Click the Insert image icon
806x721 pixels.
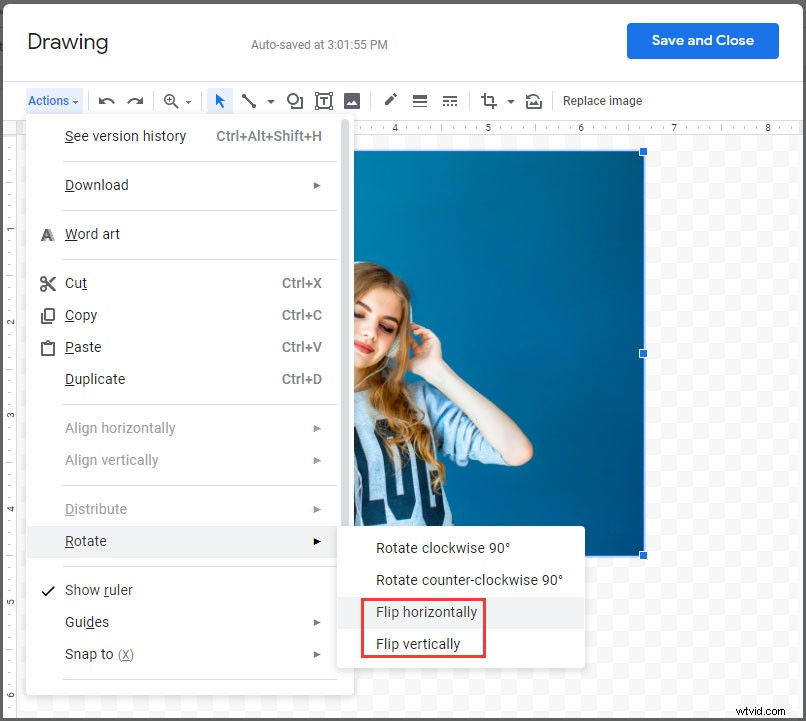(x=352, y=100)
